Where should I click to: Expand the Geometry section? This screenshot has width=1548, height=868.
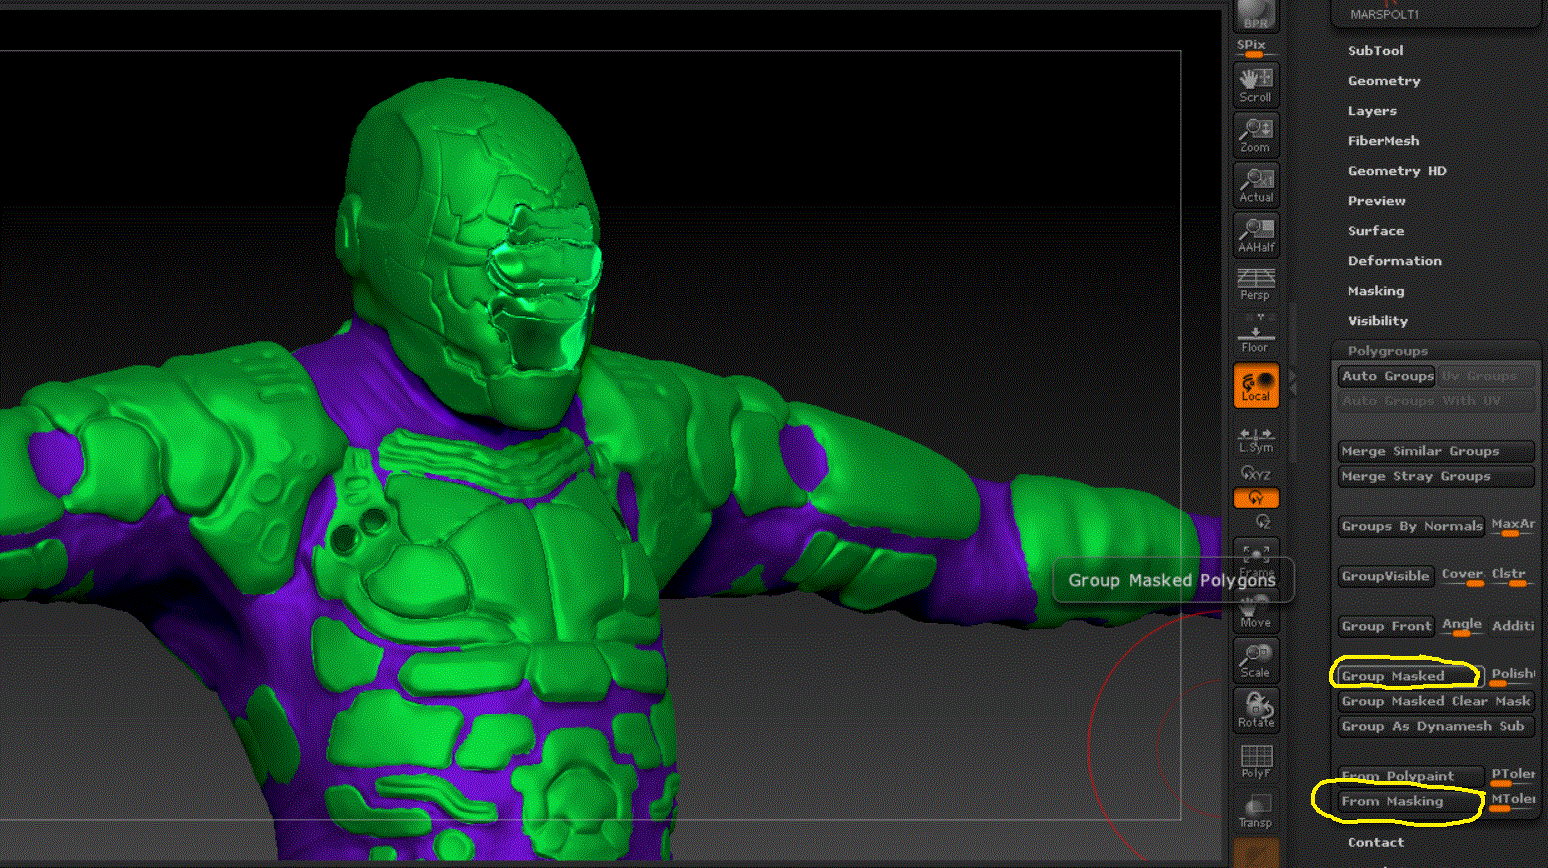(x=1383, y=81)
